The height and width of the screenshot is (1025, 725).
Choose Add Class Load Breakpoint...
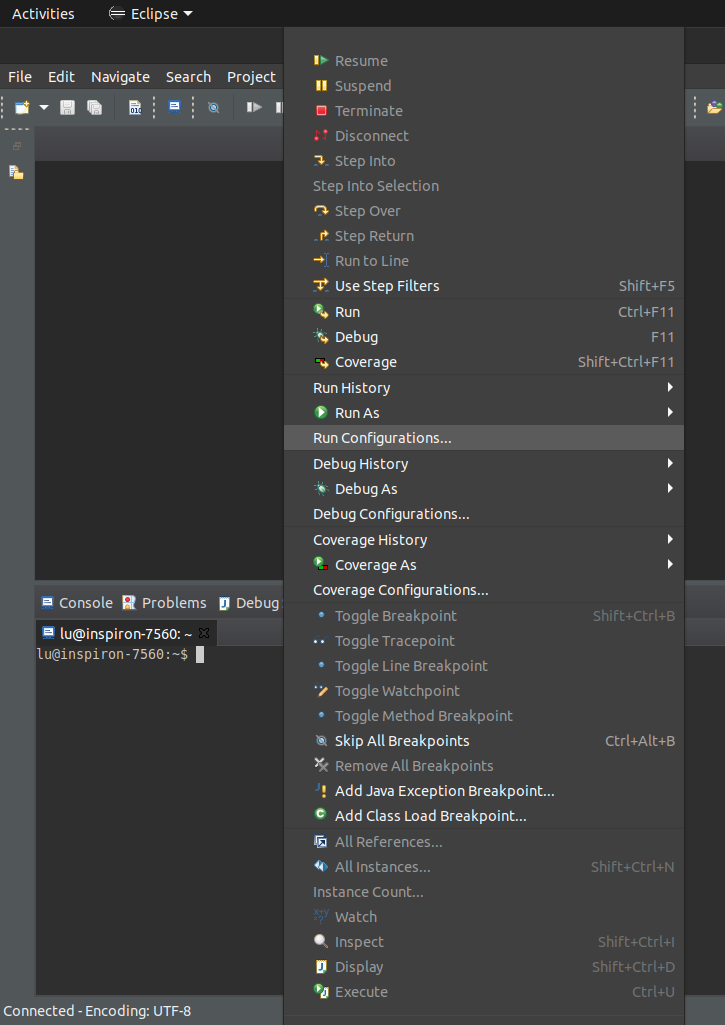484,816
